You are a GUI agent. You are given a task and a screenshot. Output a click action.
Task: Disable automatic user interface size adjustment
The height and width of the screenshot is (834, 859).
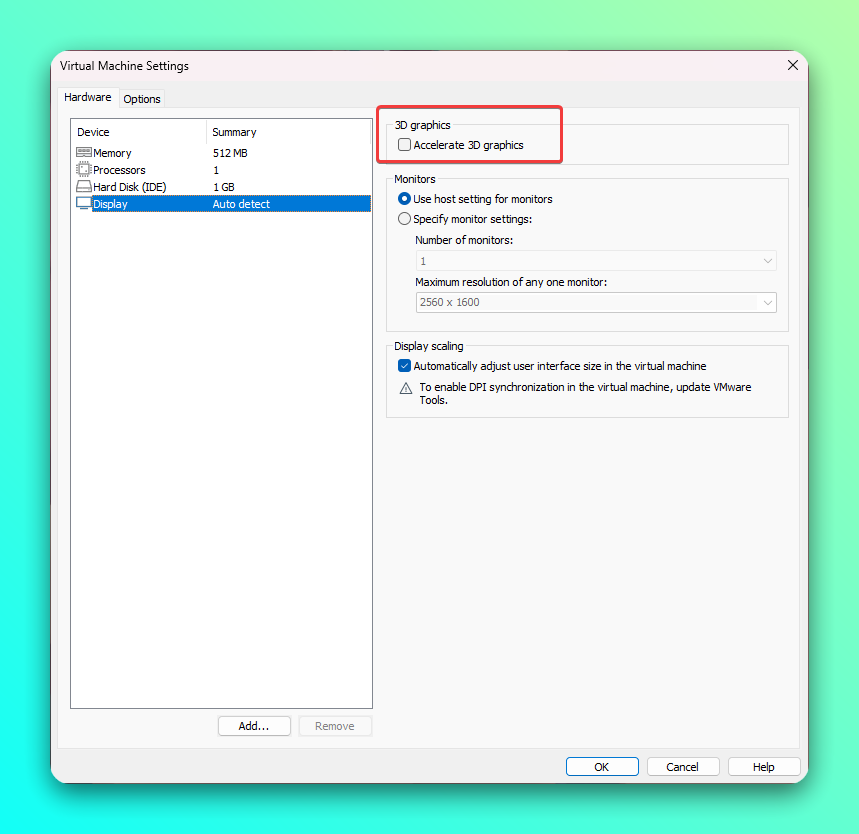point(404,365)
